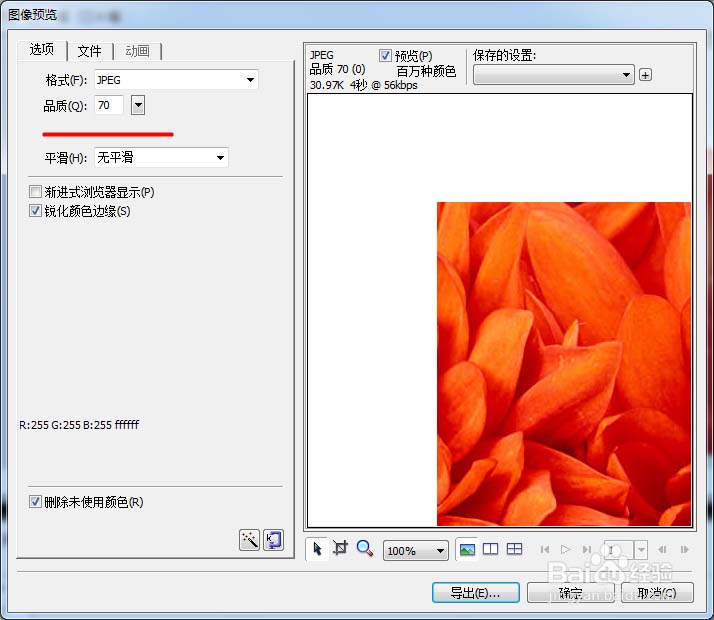Select the pointer arrow tool
The height and width of the screenshot is (620, 714).
pyautogui.click(x=317, y=549)
